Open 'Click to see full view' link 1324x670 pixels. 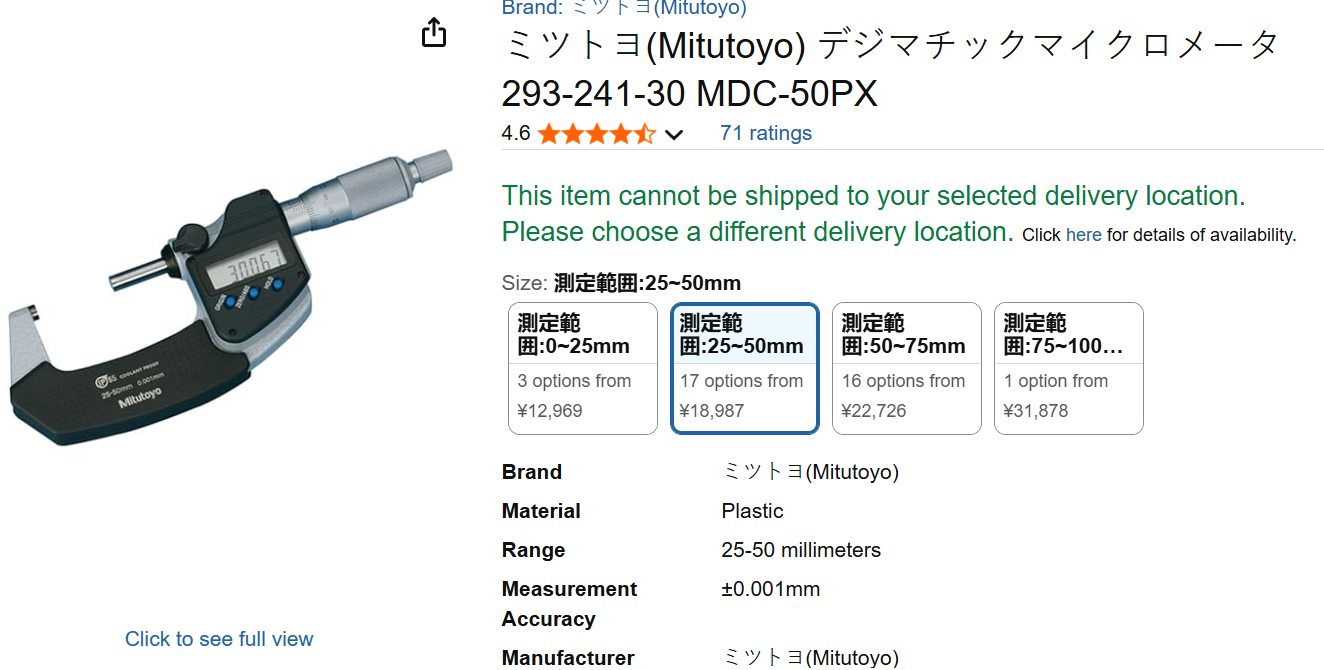tap(219, 639)
